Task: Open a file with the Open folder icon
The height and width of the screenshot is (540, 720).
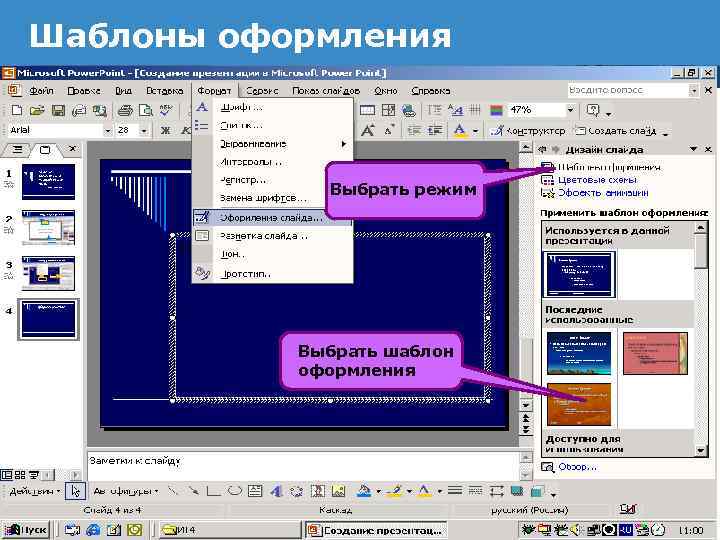Action: tap(37, 110)
